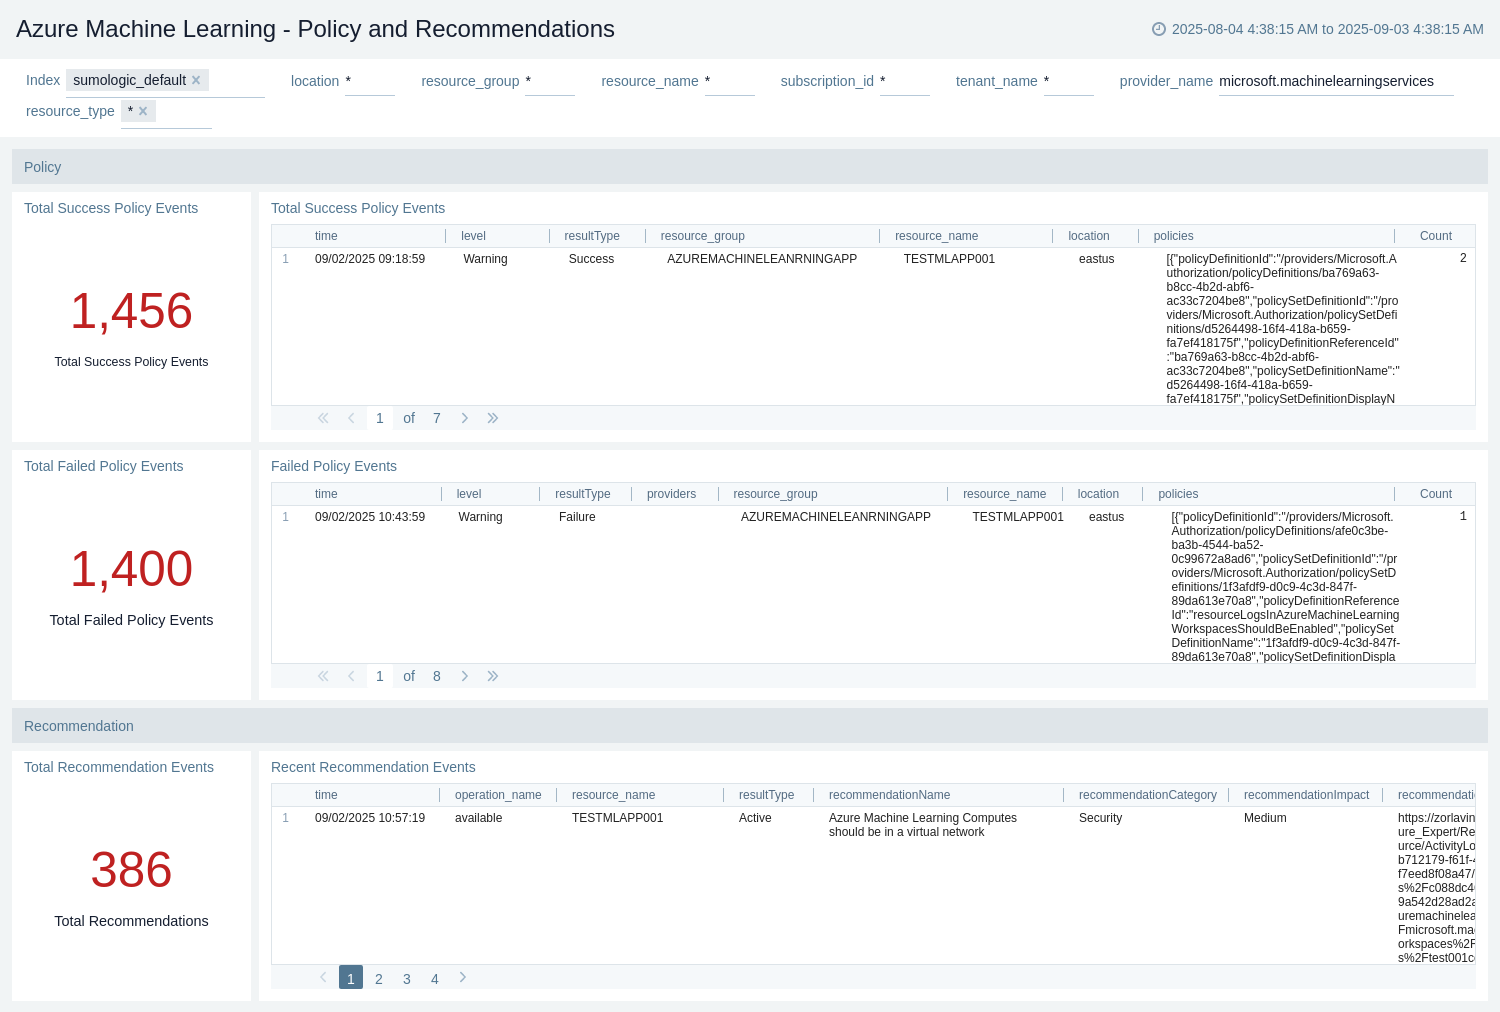Jump to last page of Failed Policy Events
Viewport: 1500px width, 1012px height.
[492, 676]
